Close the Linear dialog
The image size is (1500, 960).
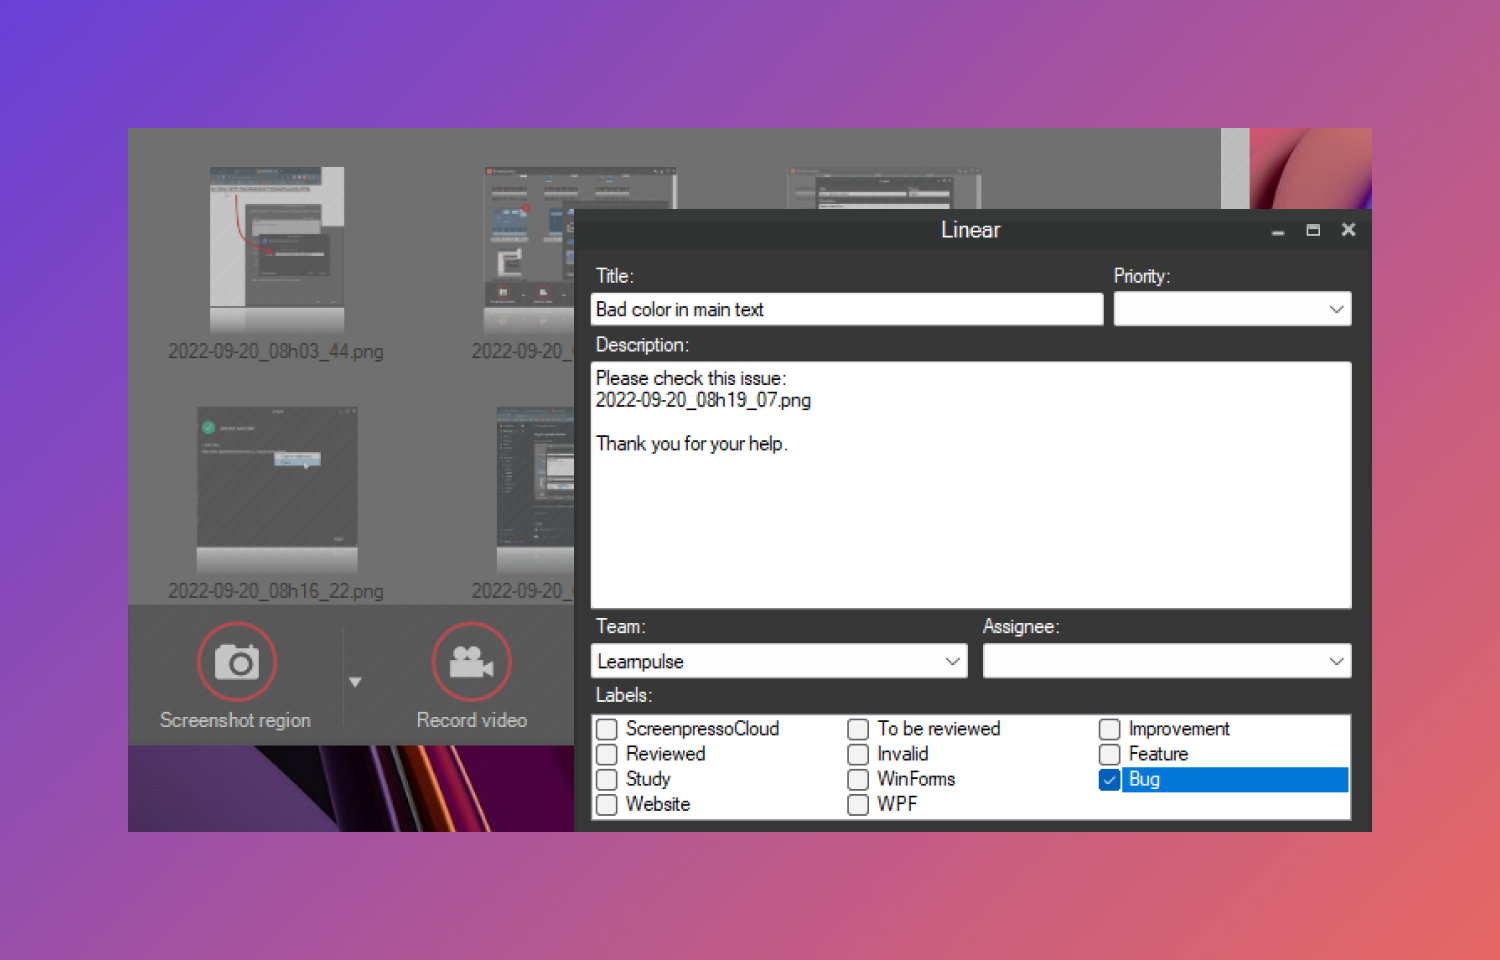click(1348, 230)
